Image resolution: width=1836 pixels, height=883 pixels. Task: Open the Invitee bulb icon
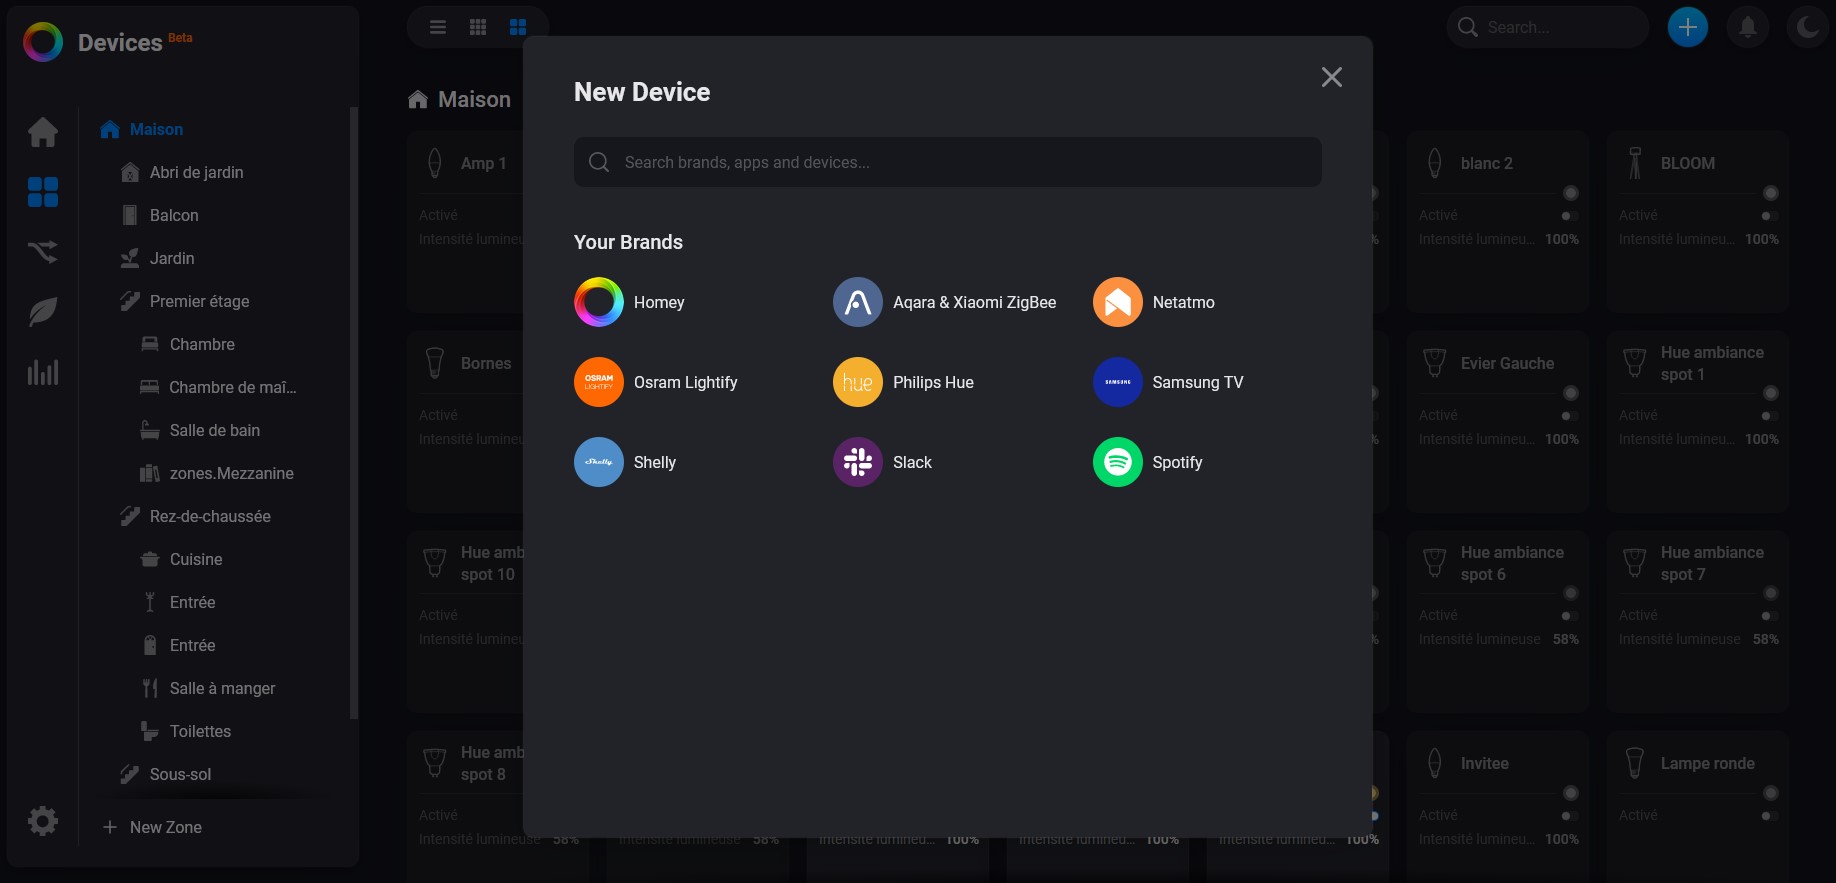click(x=1435, y=763)
